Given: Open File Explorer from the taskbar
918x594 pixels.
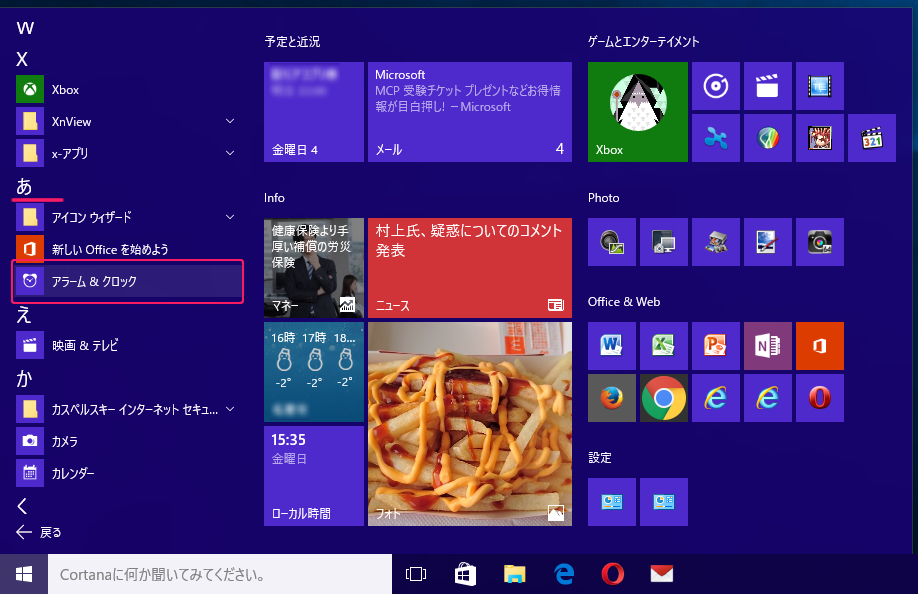Looking at the screenshot, I should [x=515, y=574].
